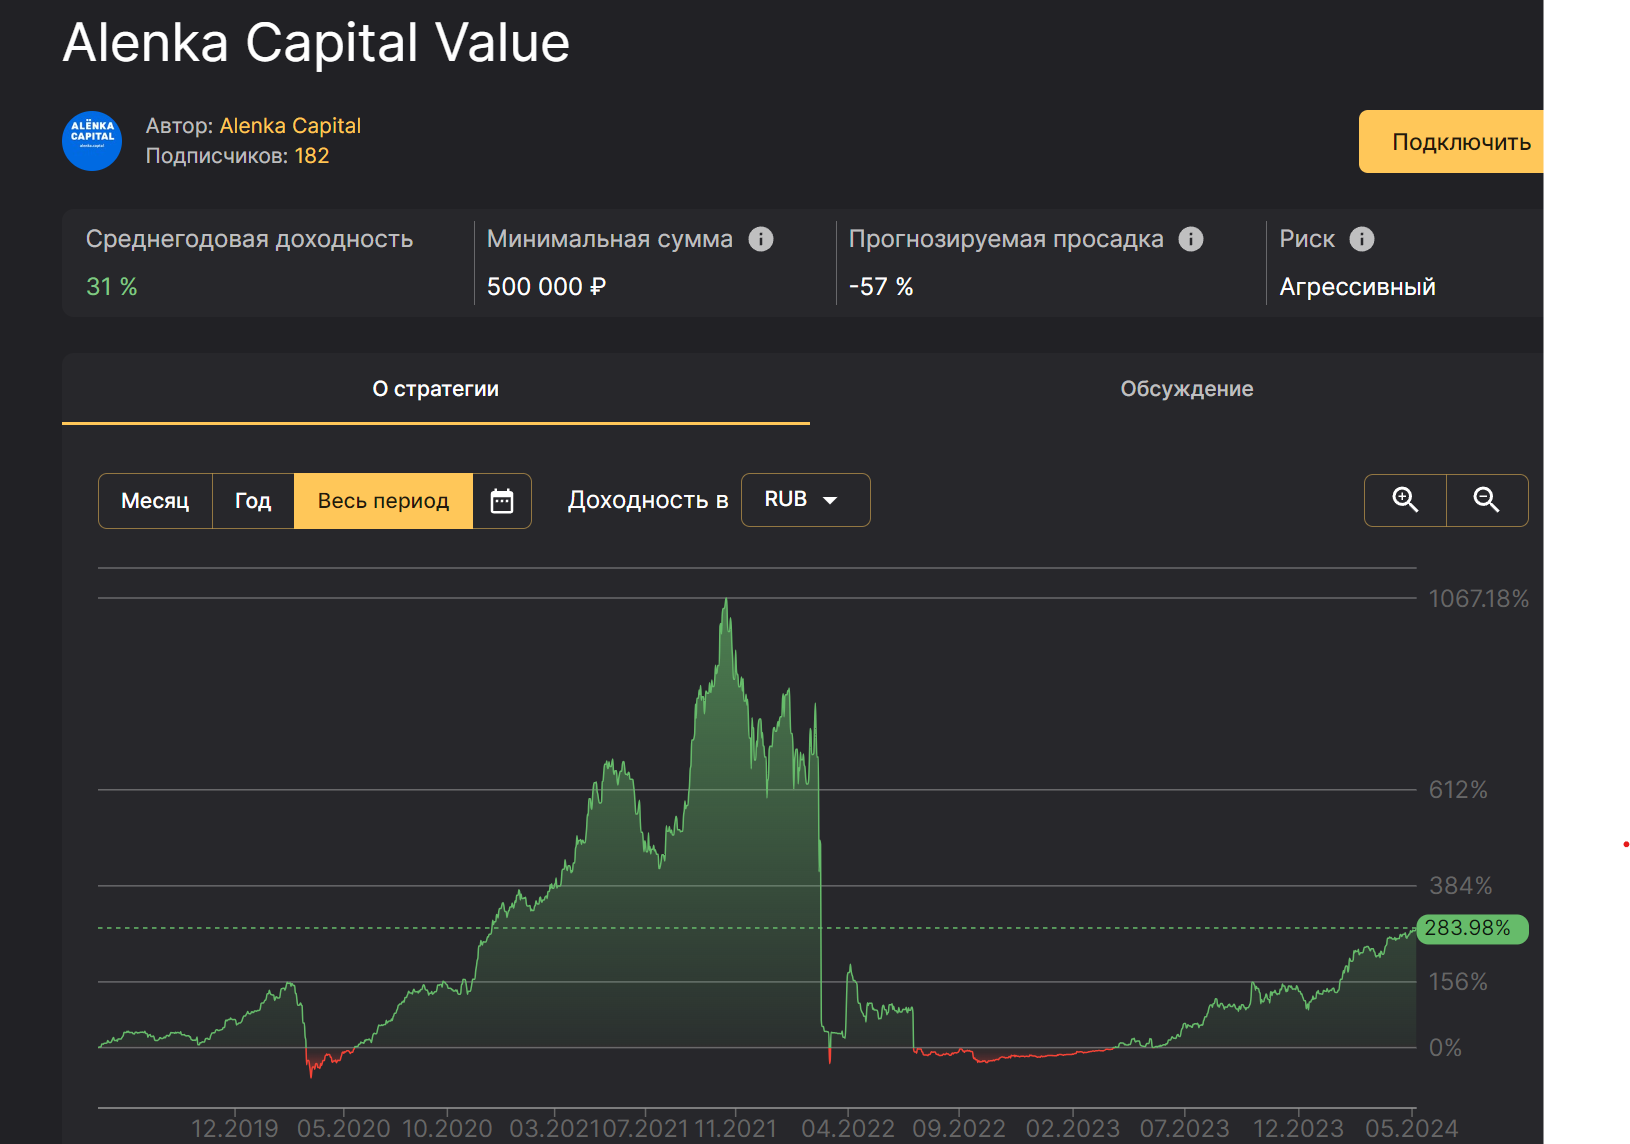Viewport: 1630px width, 1144px height.
Task: Show info about Риск
Action: click(1362, 239)
